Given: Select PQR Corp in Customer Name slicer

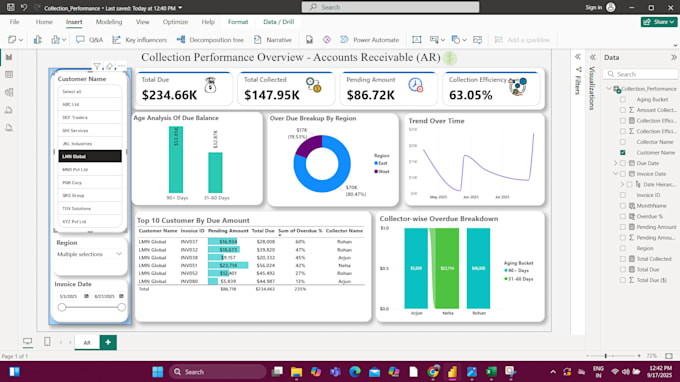Looking at the screenshot, I should click(90, 183).
